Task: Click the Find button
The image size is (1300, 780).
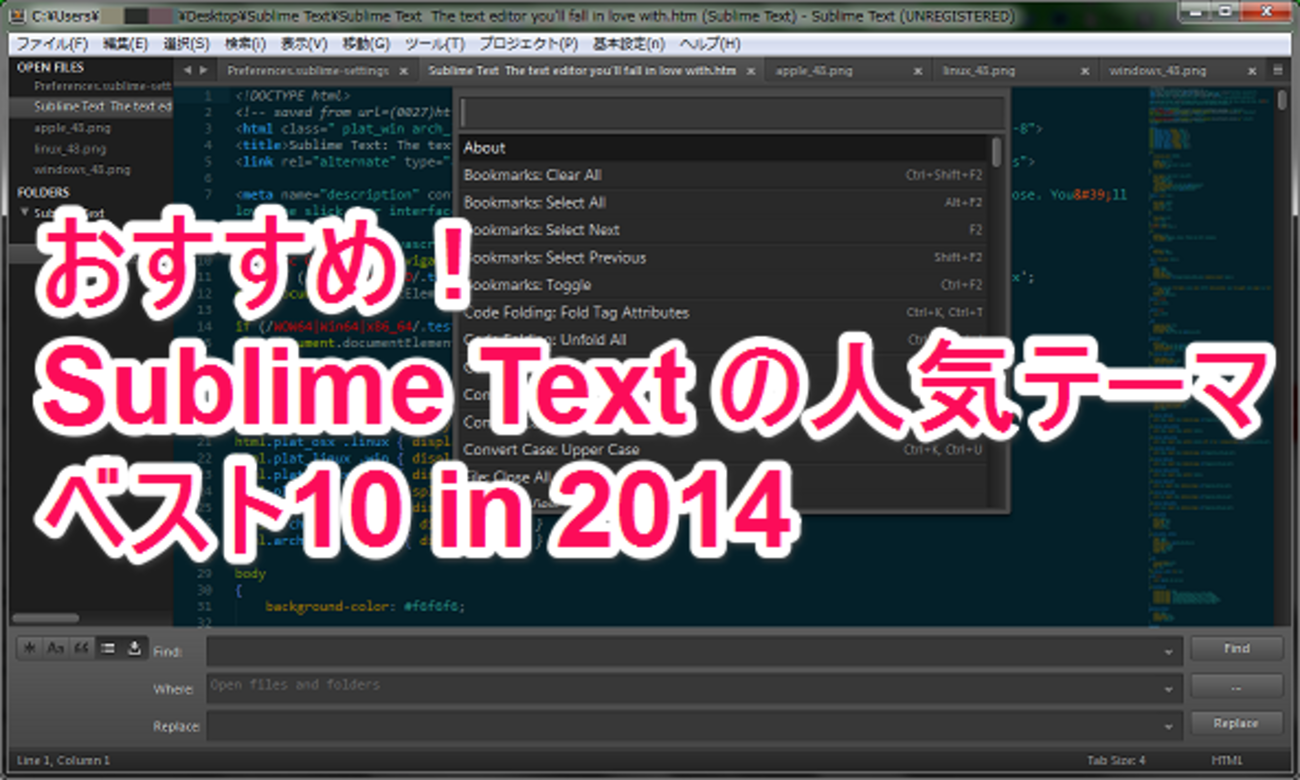Action: 1236,649
